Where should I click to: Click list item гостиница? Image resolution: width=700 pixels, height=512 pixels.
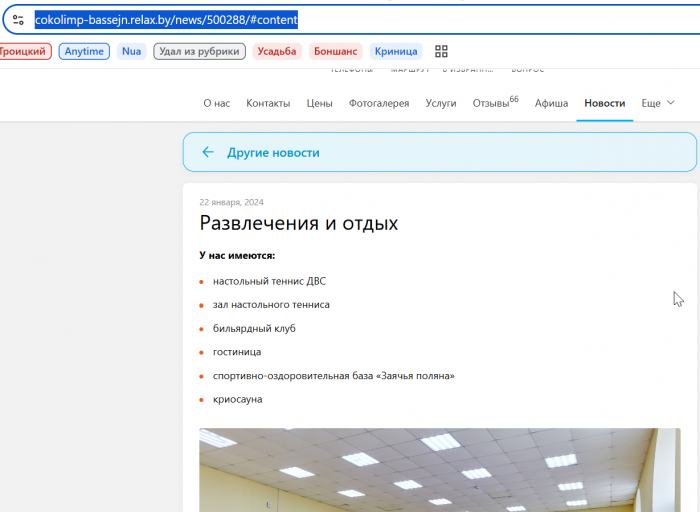coord(237,352)
